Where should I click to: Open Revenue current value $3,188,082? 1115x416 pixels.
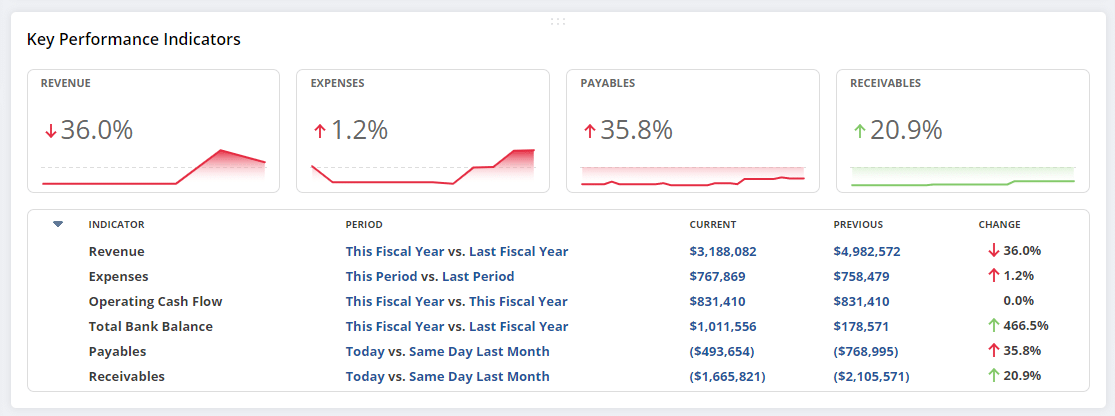coord(723,252)
